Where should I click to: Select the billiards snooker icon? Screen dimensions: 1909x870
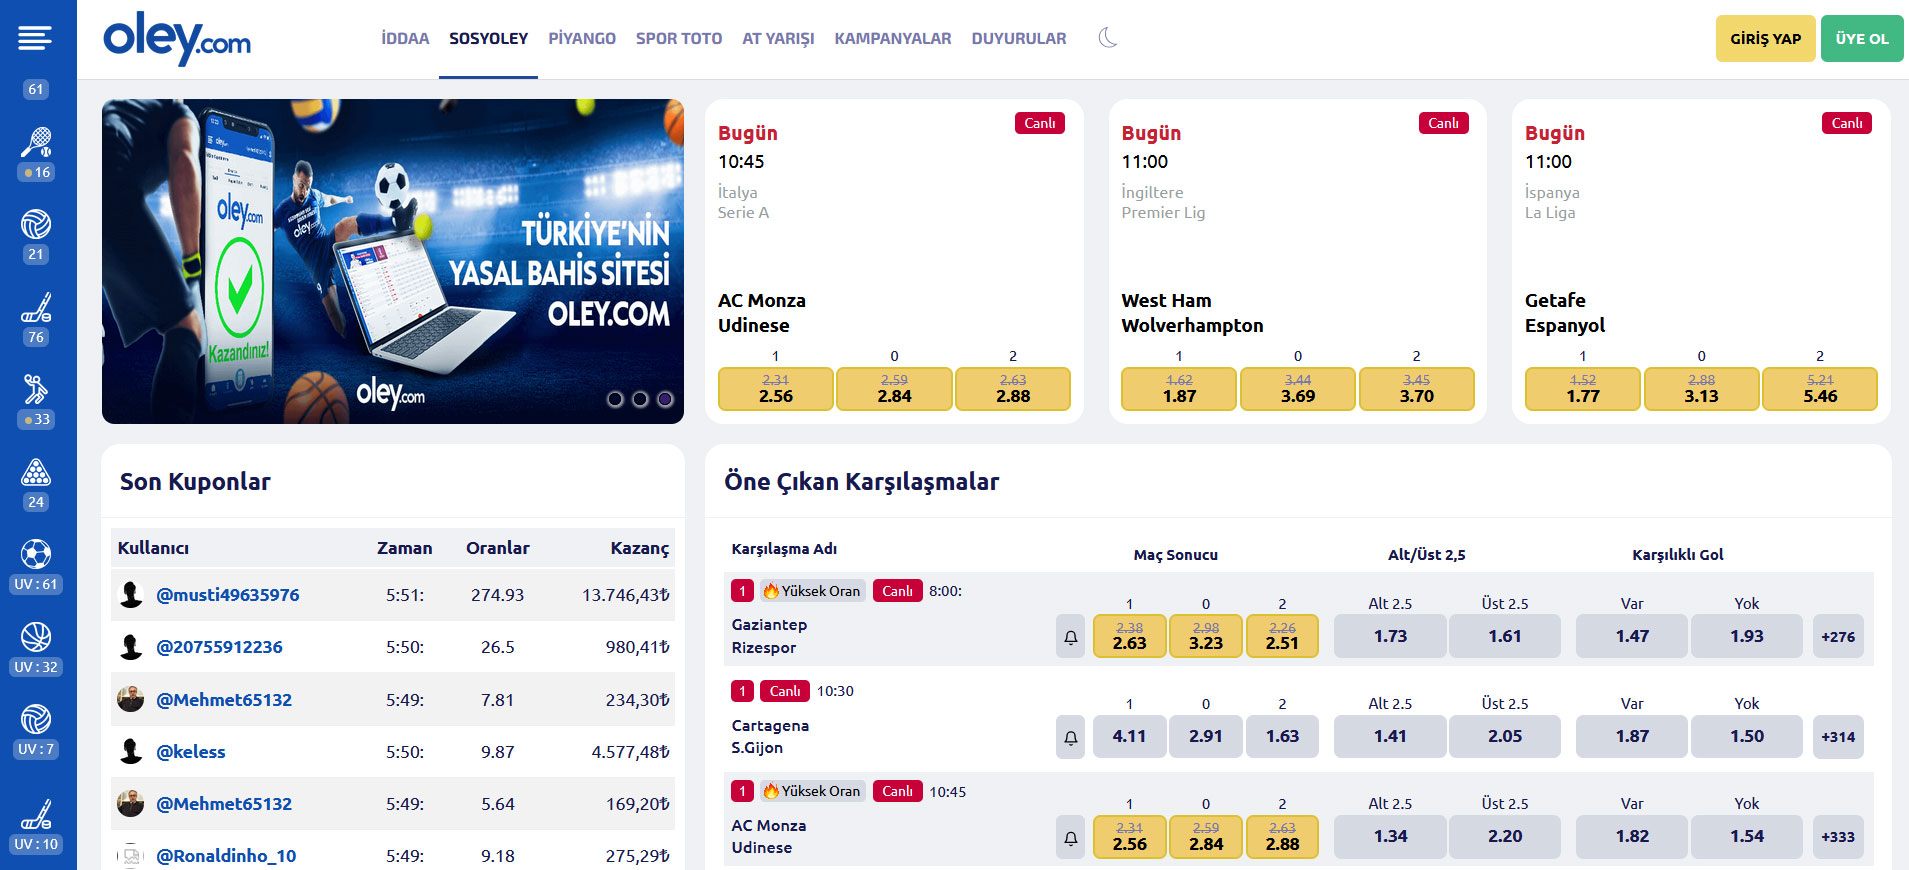click(x=36, y=473)
